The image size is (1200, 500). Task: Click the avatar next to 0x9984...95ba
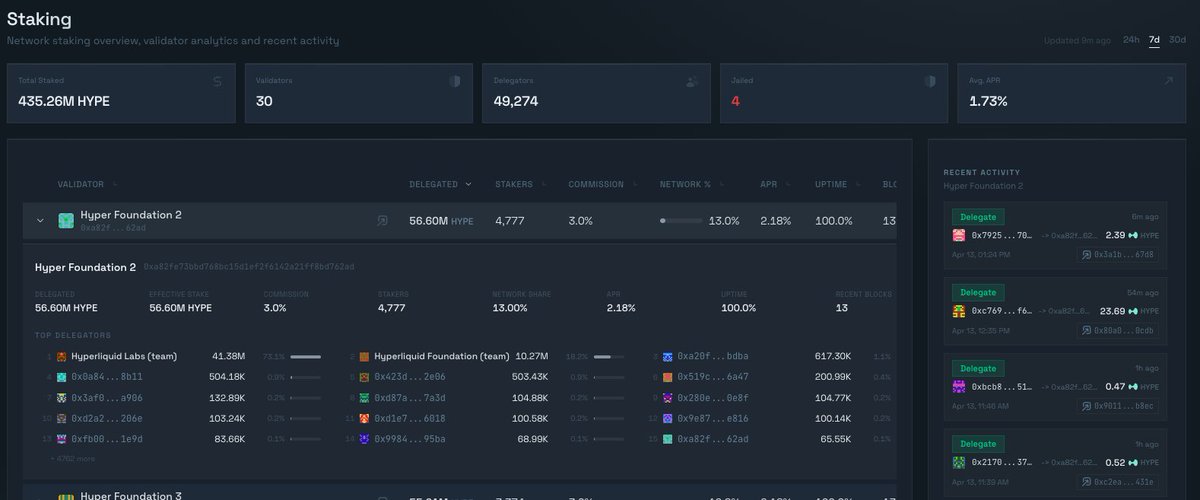click(x=364, y=440)
